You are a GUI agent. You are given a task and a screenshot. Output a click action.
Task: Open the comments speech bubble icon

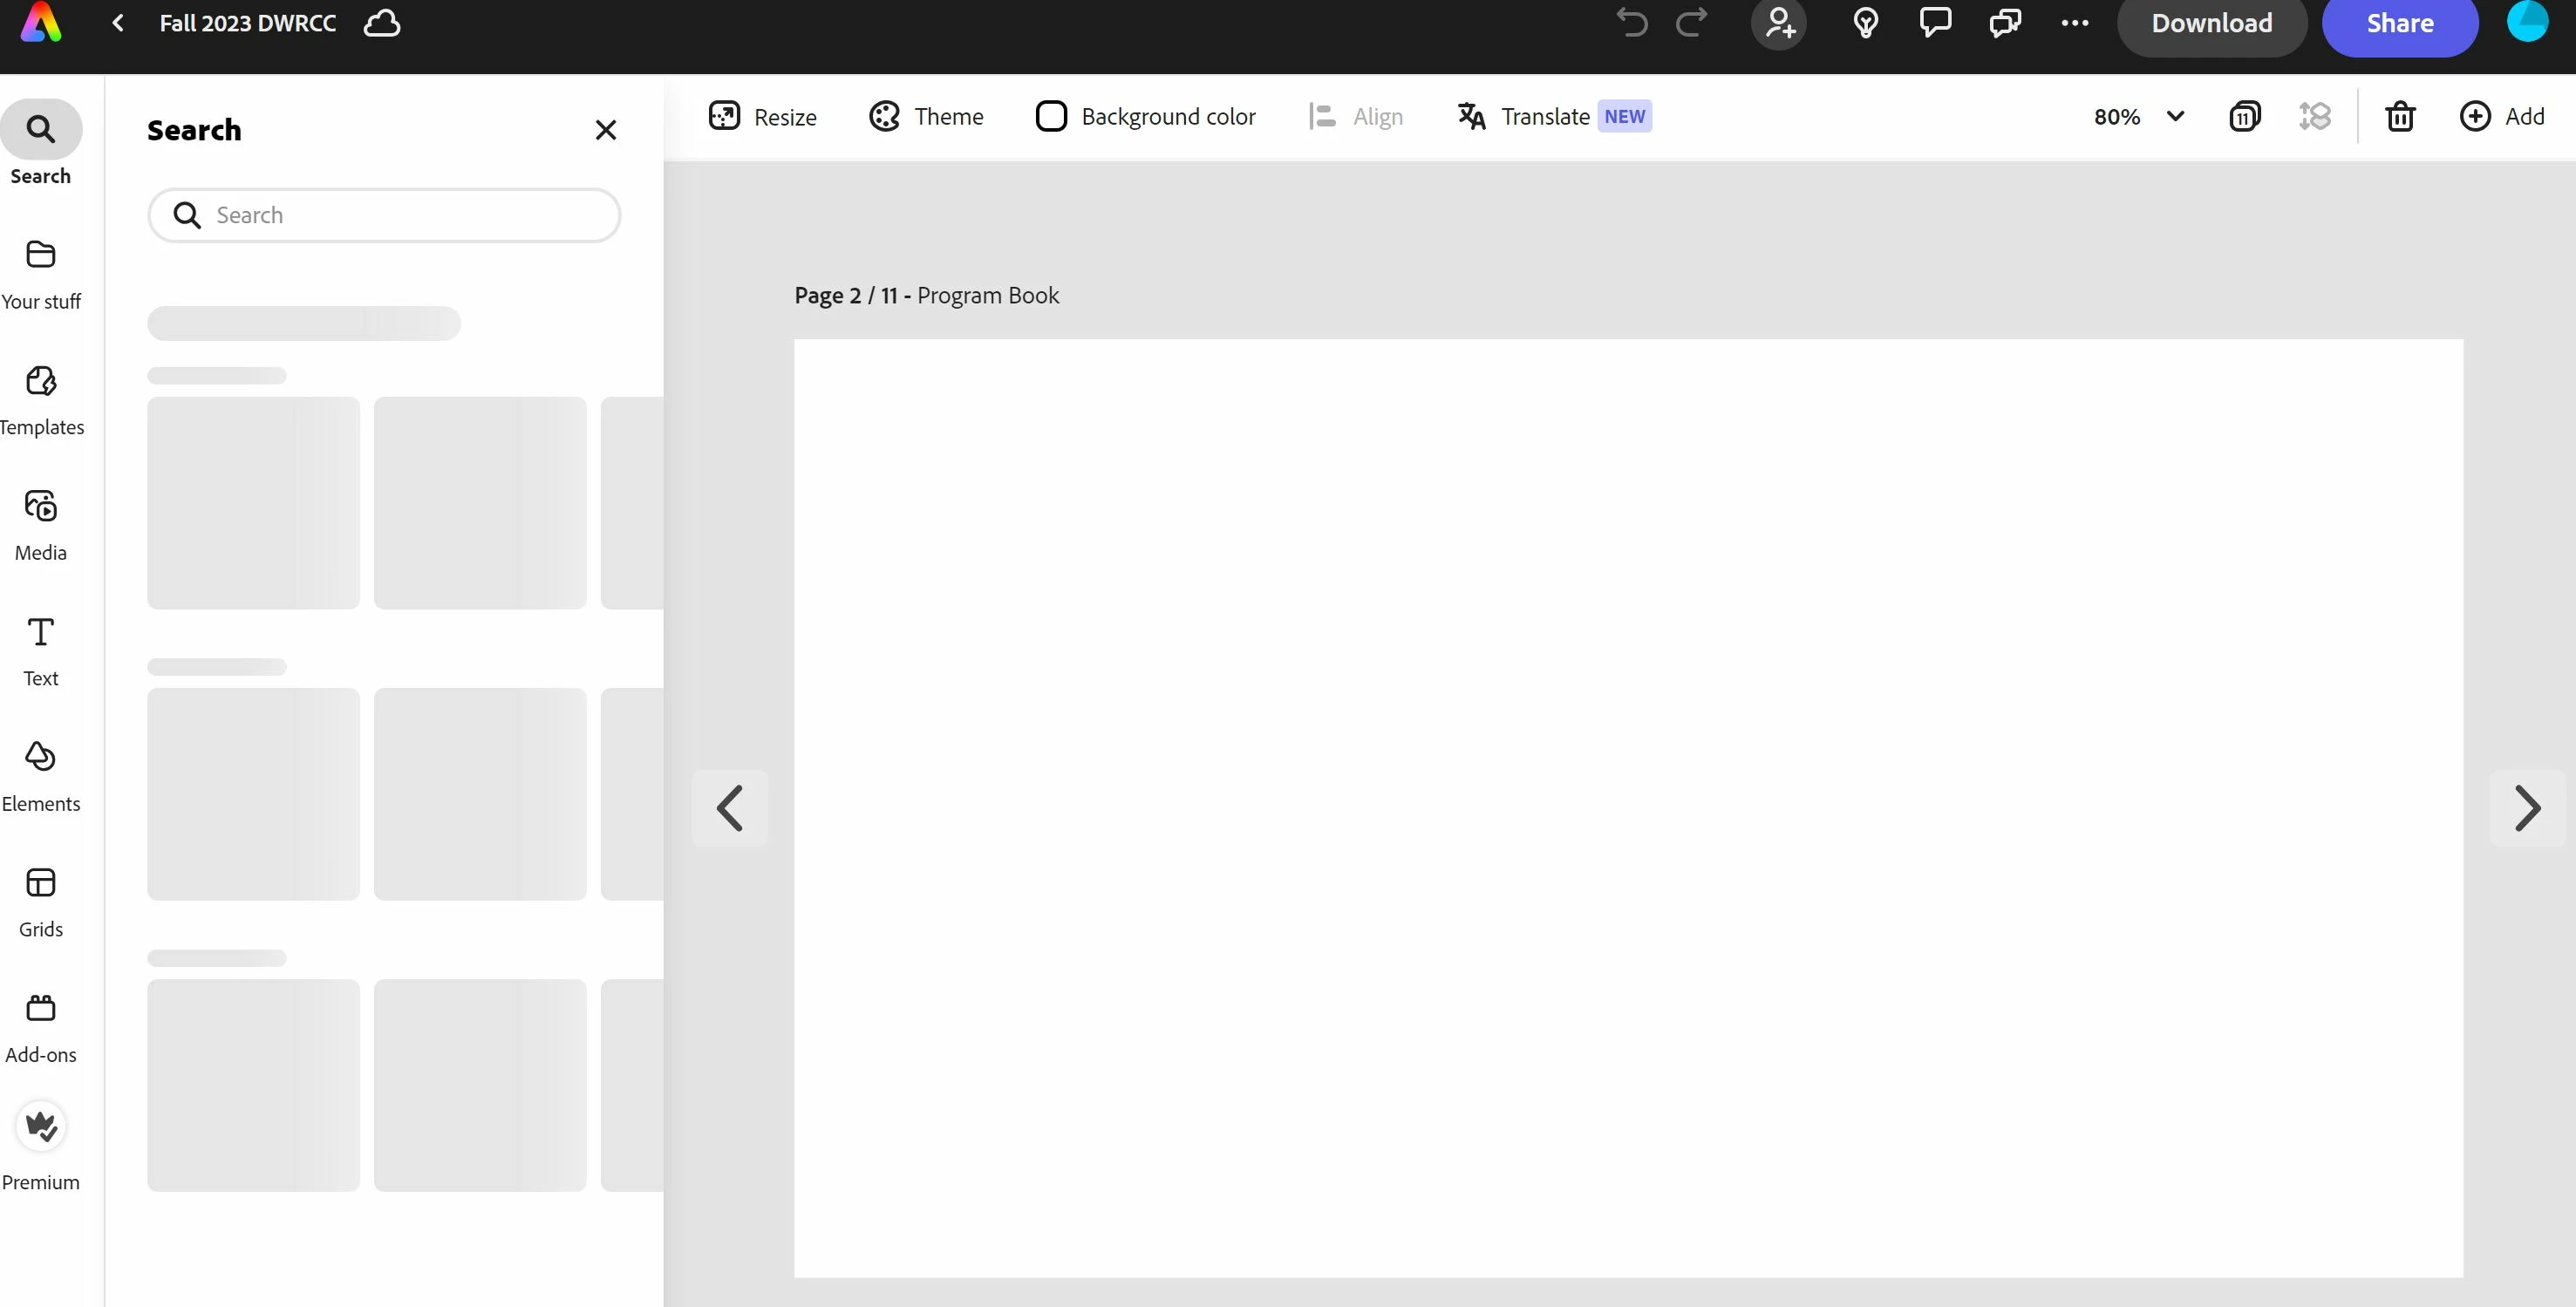pyautogui.click(x=1935, y=22)
